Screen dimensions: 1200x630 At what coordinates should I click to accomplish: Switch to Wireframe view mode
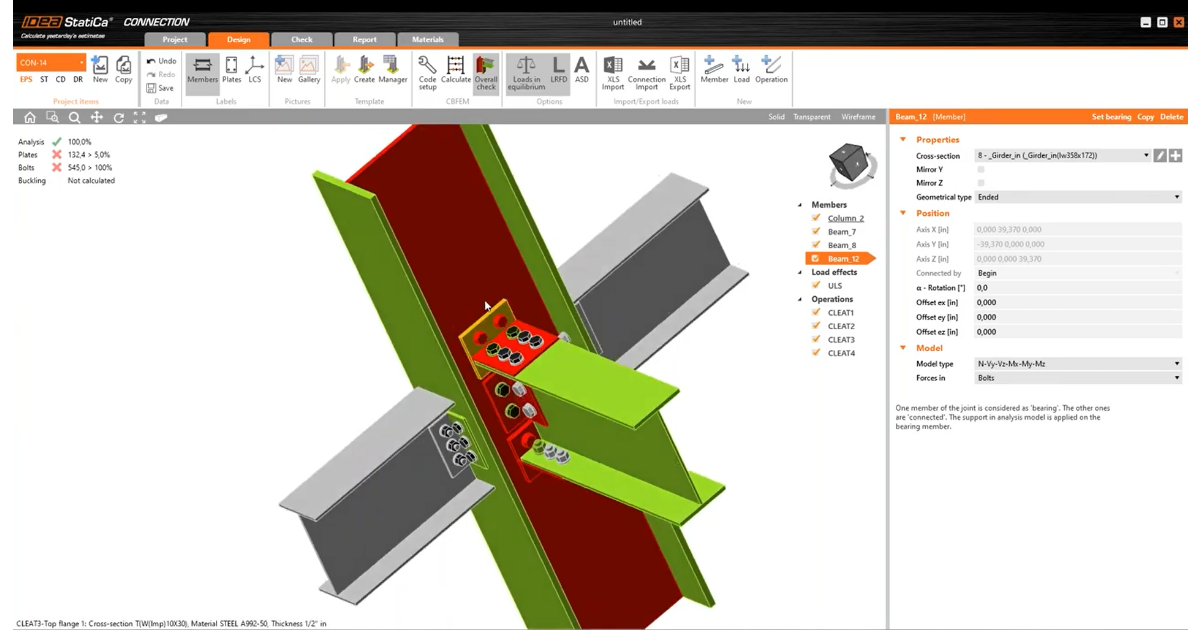858,117
